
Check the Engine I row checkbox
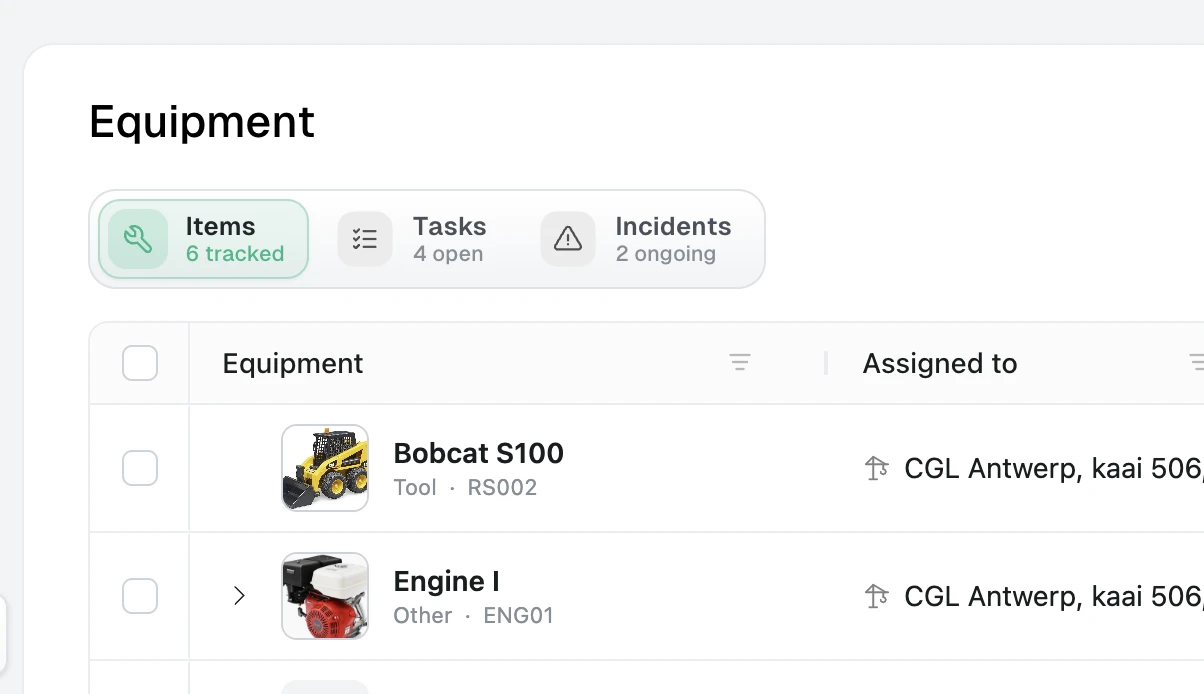point(140,596)
